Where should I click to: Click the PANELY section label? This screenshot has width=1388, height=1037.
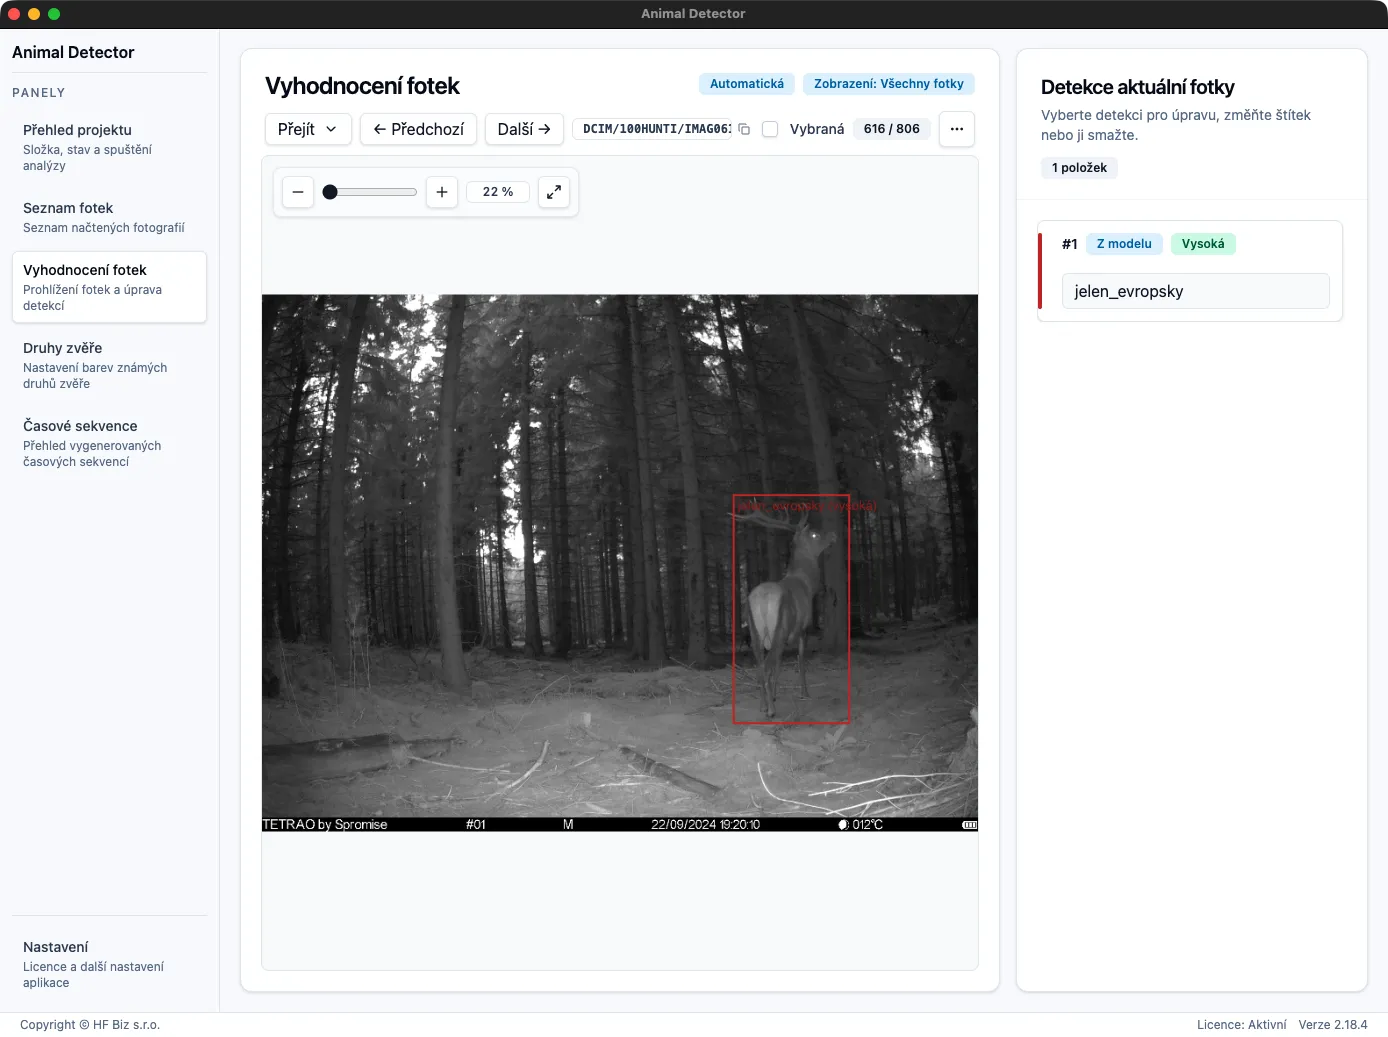(39, 93)
